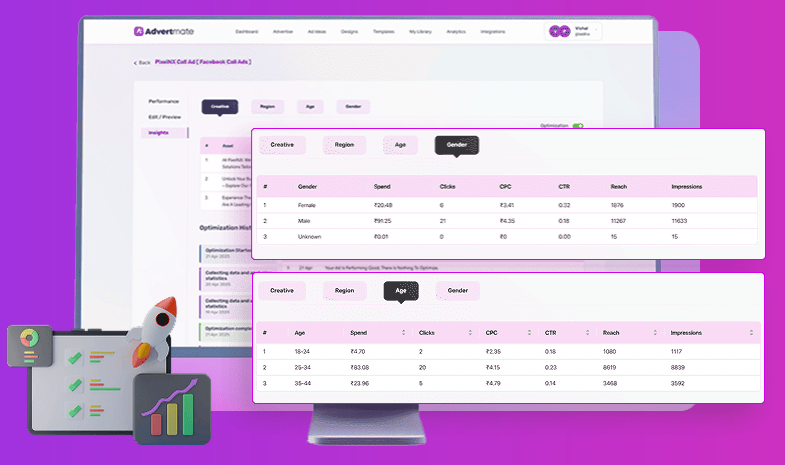Click the bar chart growth icon
Image resolution: width=785 pixels, height=465 pixels.
(x=171, y=410)
